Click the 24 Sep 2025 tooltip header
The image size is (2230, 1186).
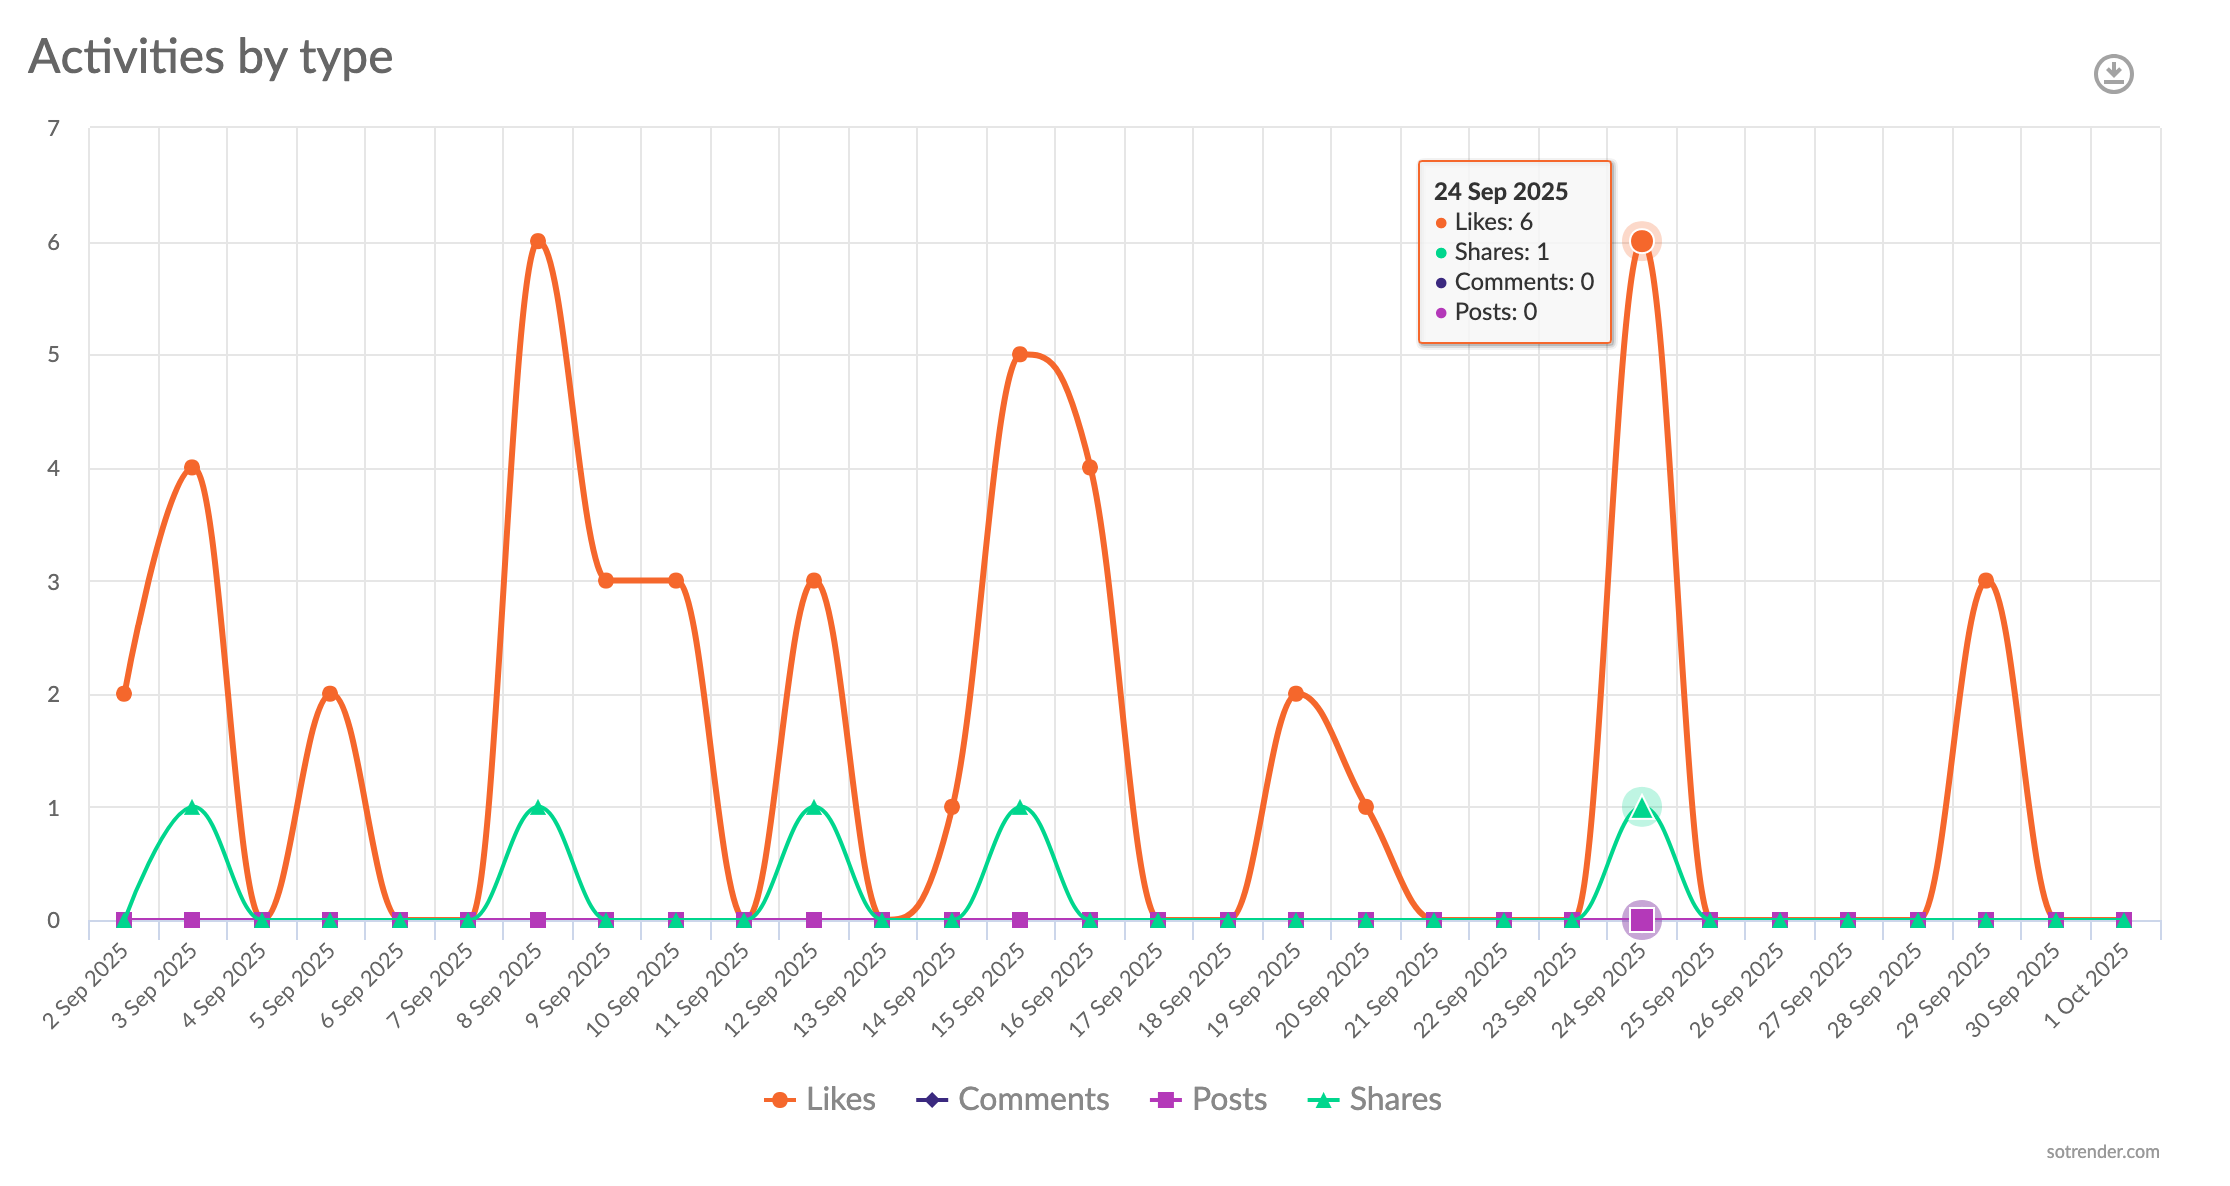(x=1500, y=190)
